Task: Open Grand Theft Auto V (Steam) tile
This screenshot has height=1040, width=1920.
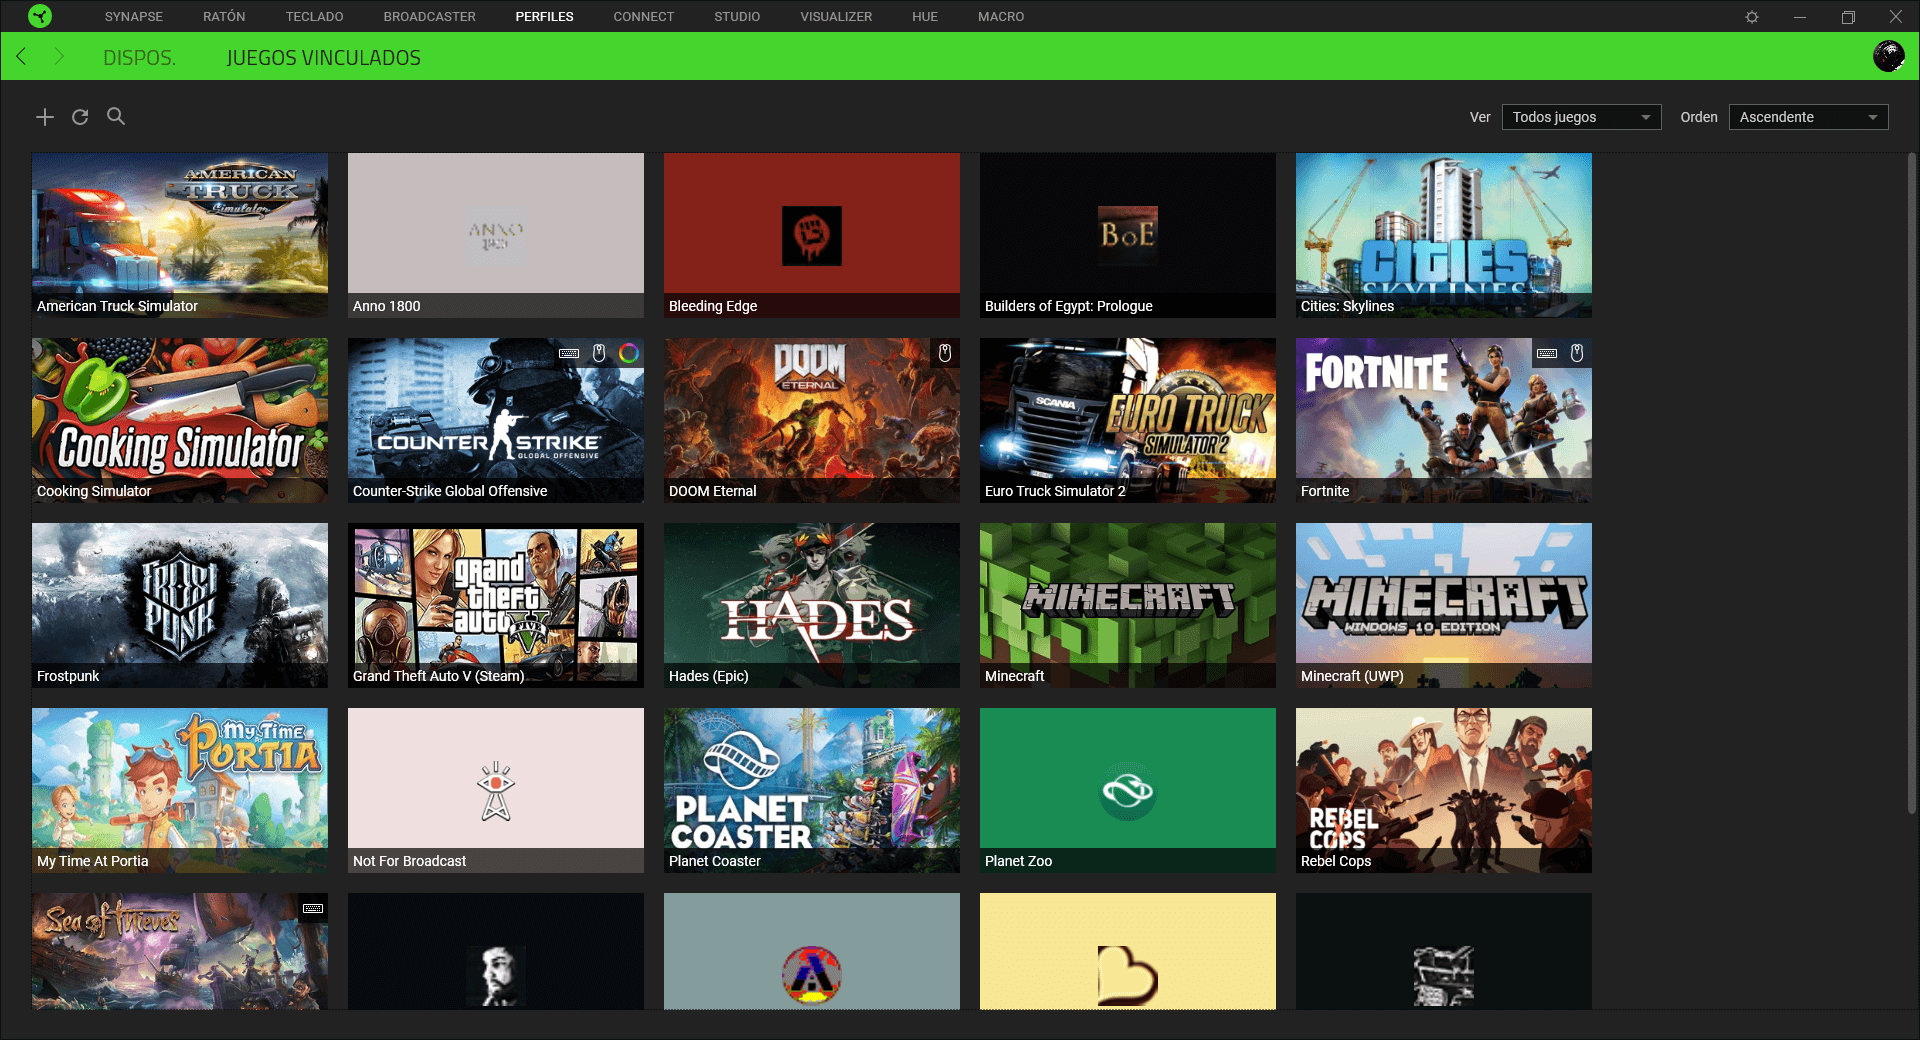Action: pyautogui.click(x=496, y=605)
